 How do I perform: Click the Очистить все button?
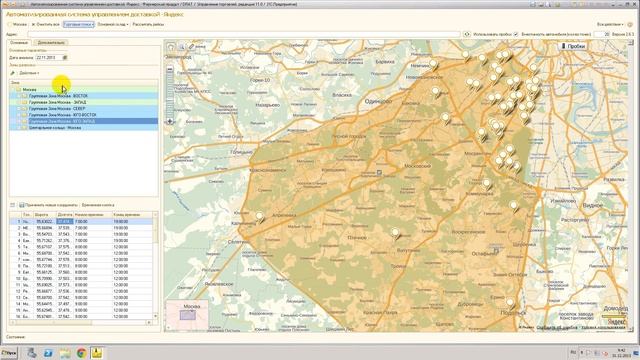46,24
